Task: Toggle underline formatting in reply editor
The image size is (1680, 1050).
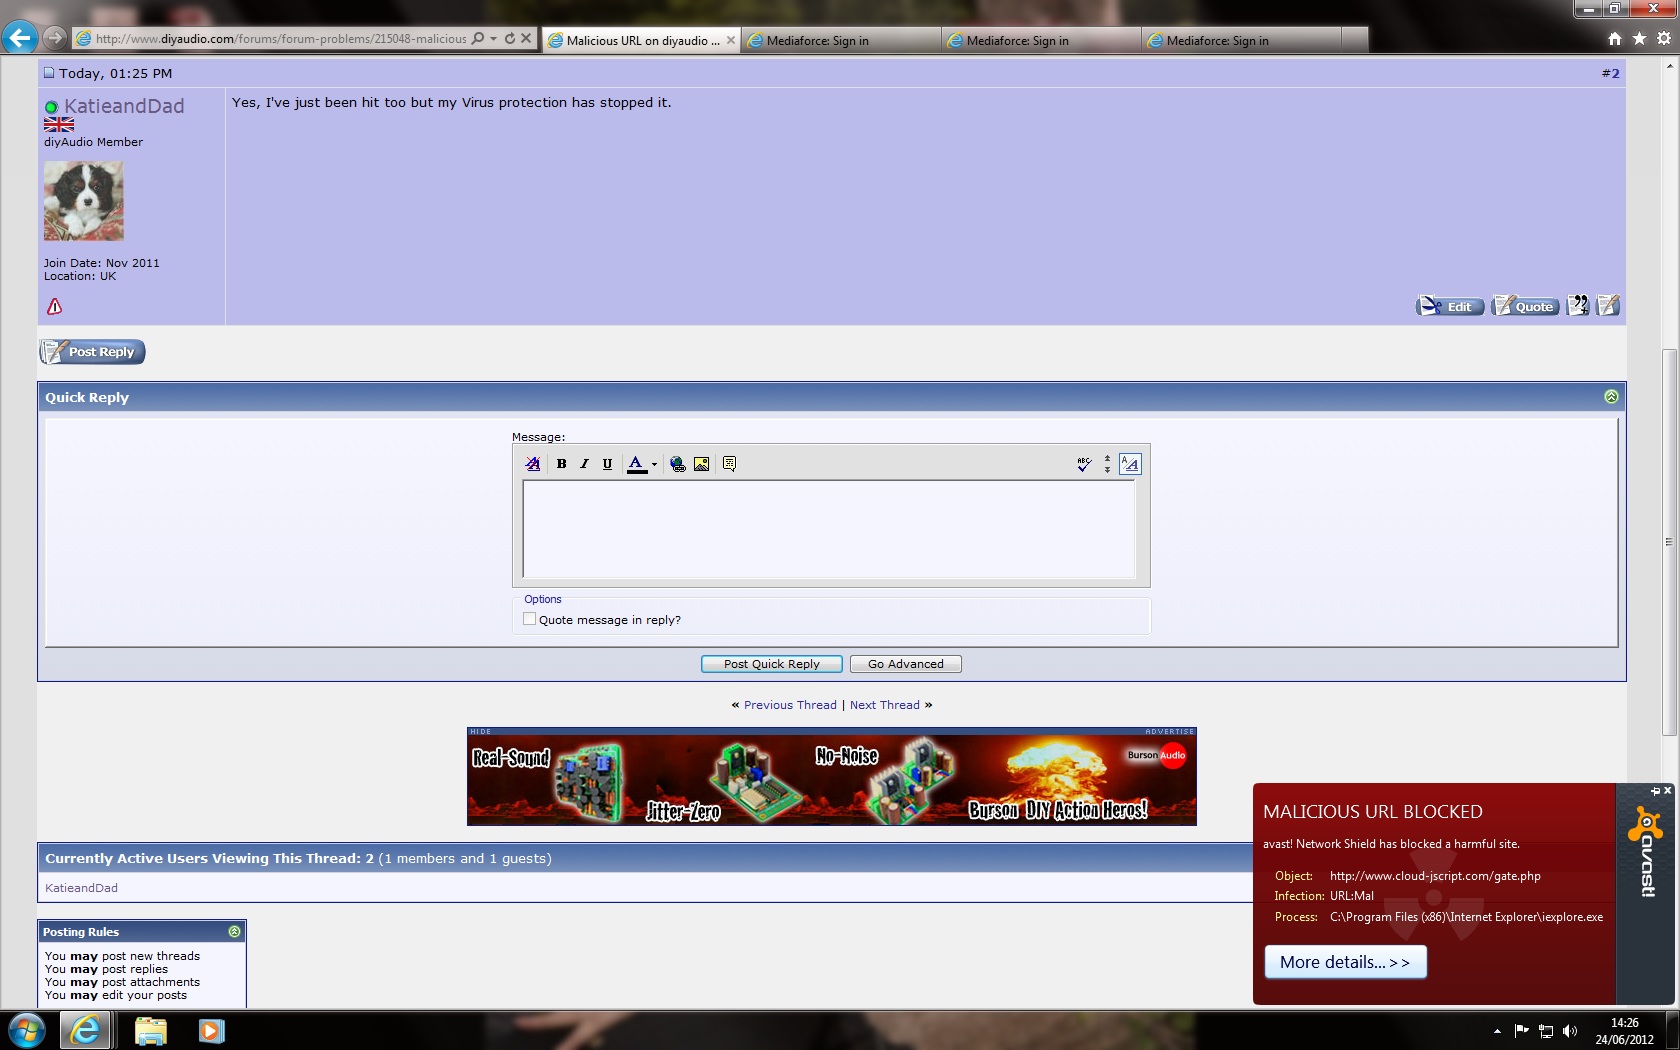Action: [607, 464]
